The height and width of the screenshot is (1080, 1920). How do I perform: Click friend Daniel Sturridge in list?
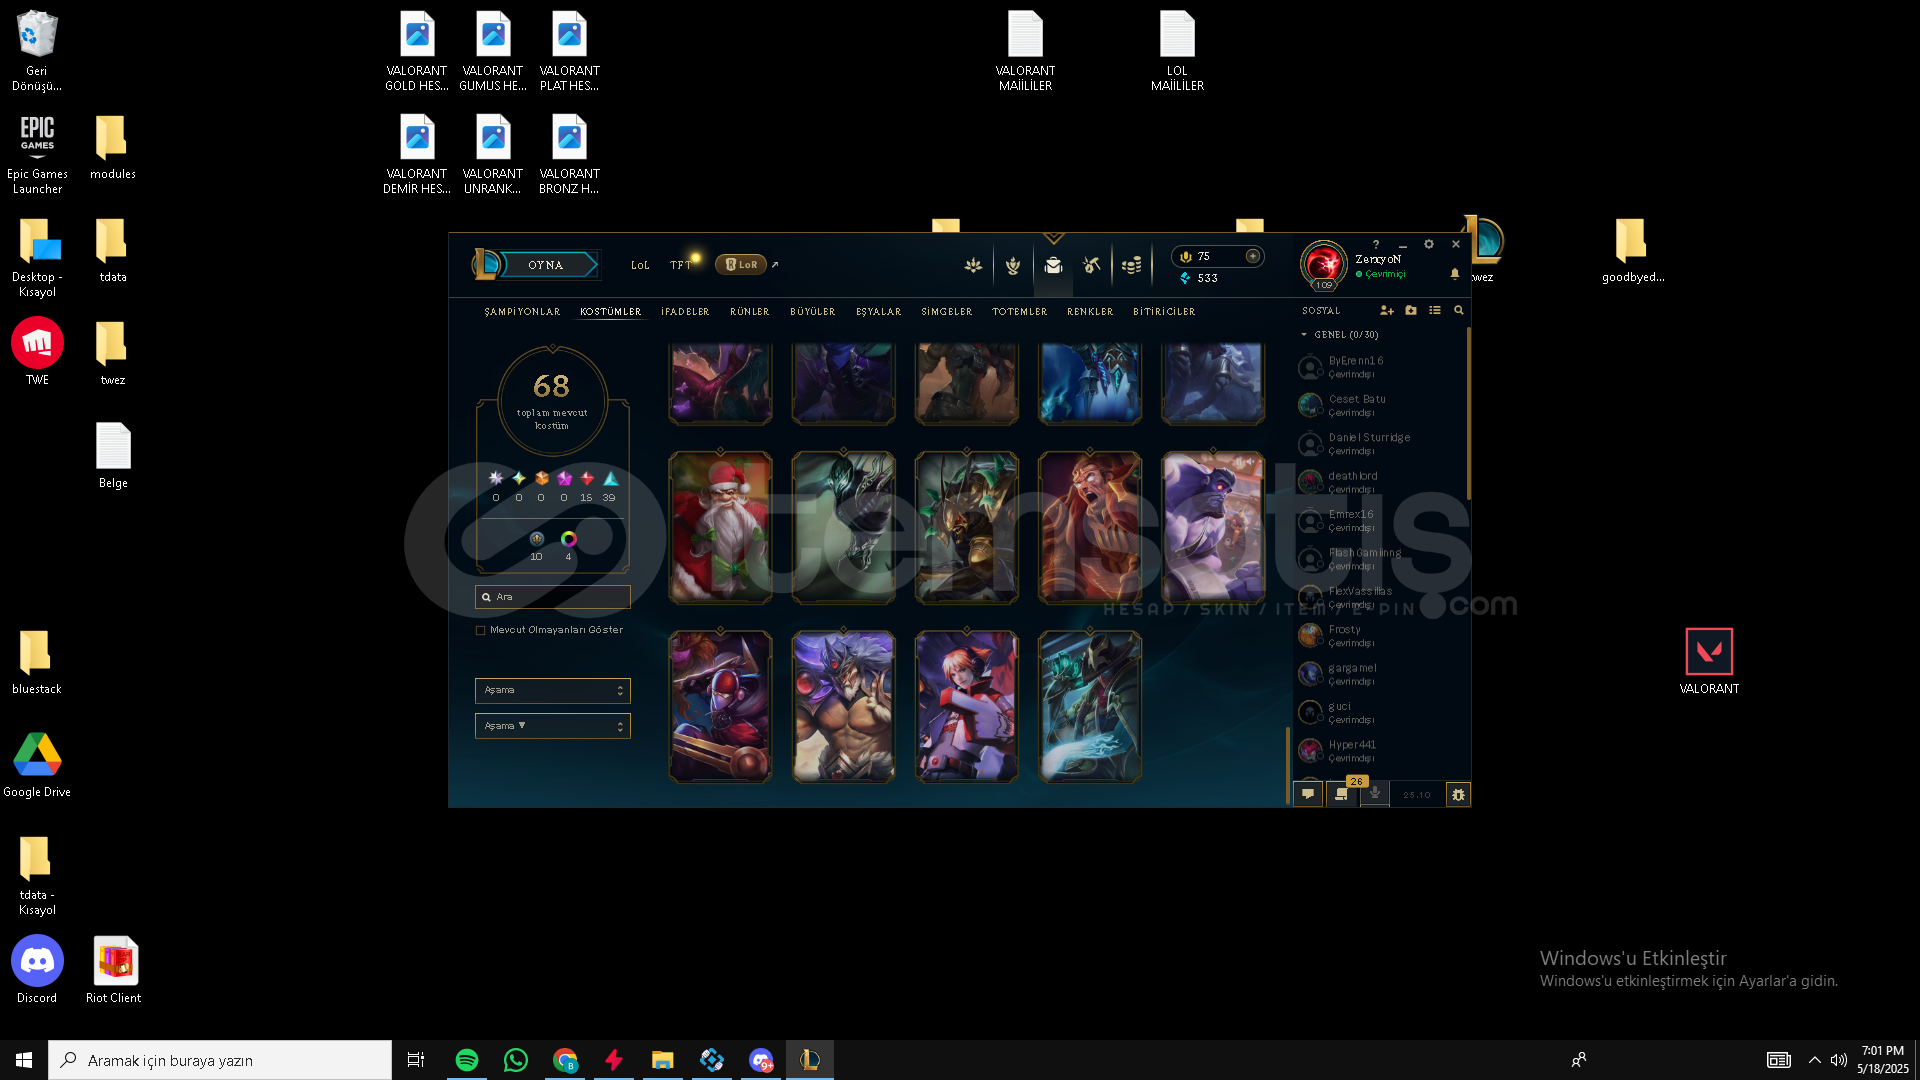[x=1378, y=444]
